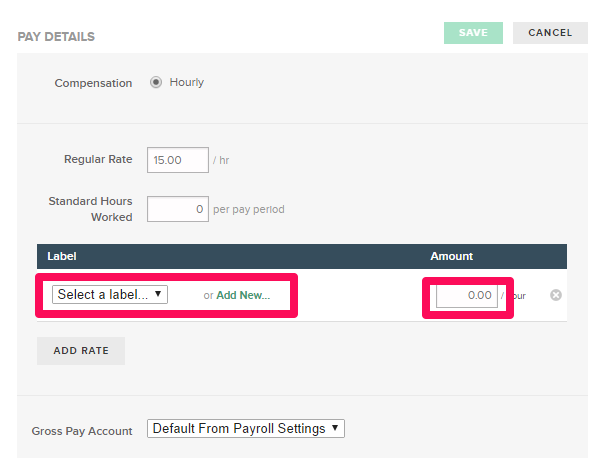This screenshot has width=604, height=464.
Task: Select the Hourly compensation radio button
Action: pos(156,82)
